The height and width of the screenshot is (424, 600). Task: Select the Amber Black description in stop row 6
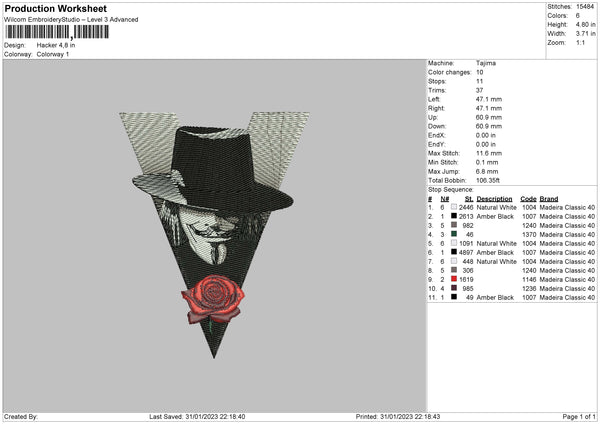[x=495, y=253]
